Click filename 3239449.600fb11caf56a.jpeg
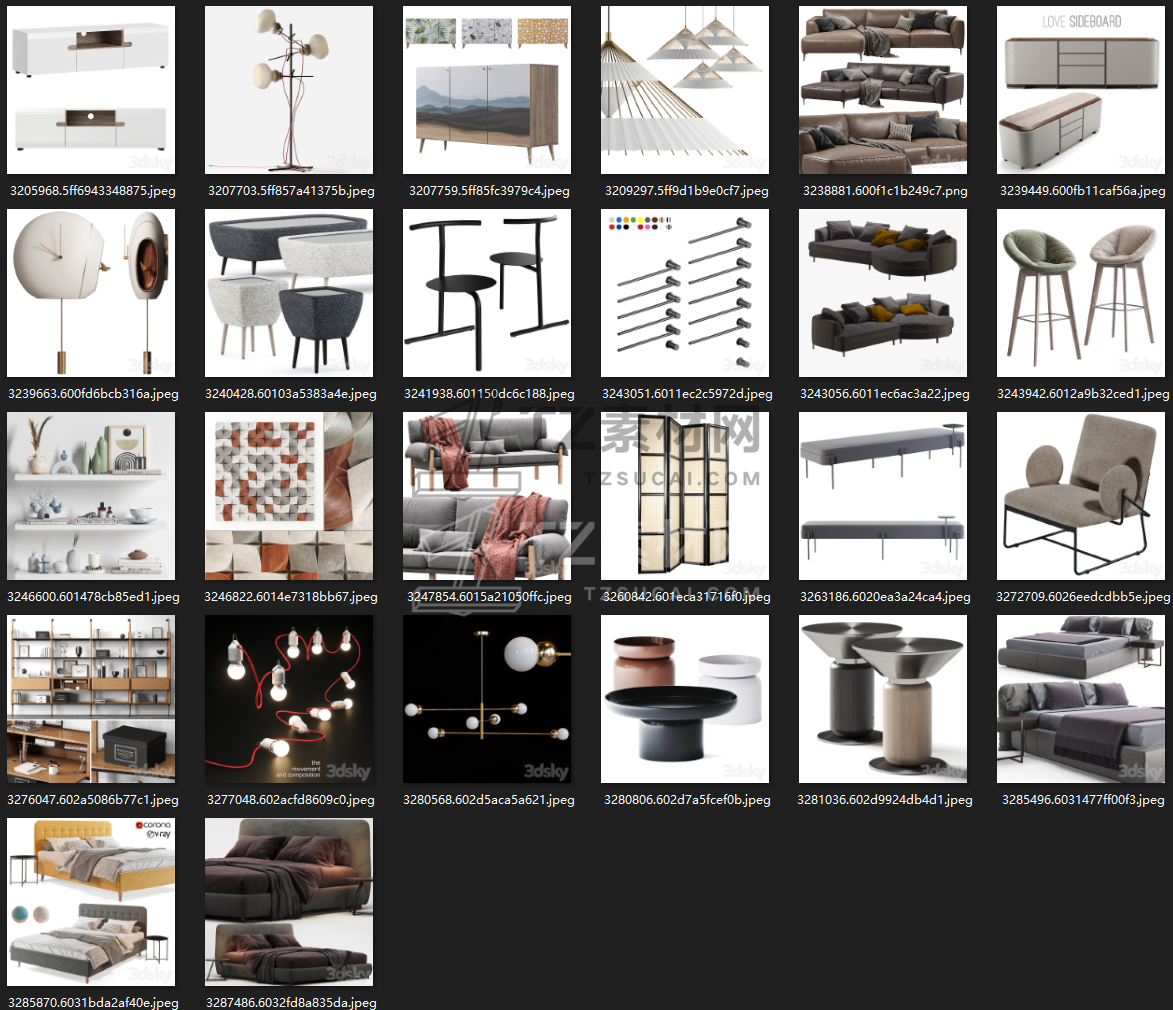The width and height of the screenshot is (1173, 1010). click(x=1082, y=191)
